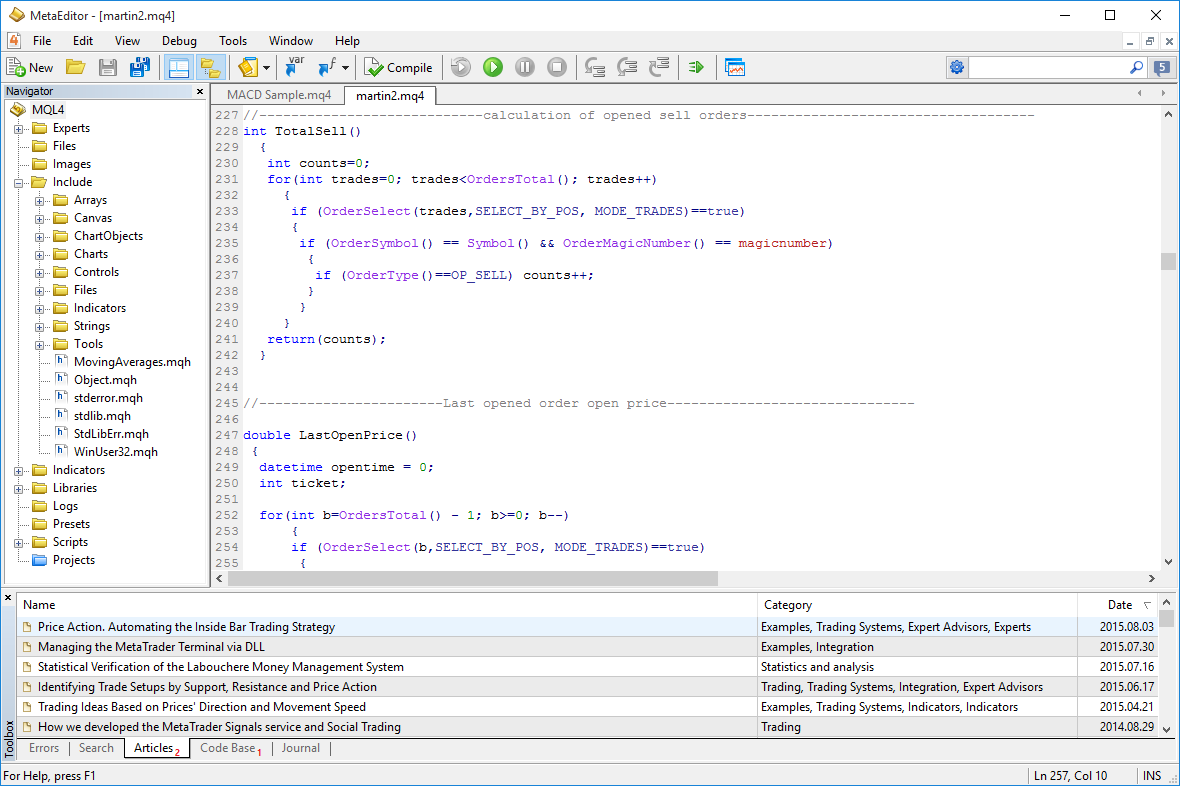Click the Compile button in the toolbar

coord(399,67)
